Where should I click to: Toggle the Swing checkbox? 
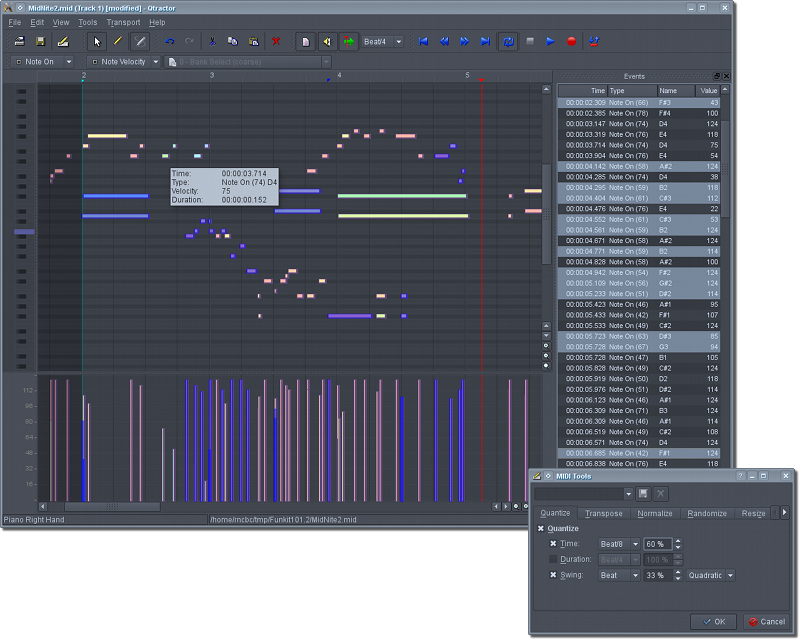(553, 575)
